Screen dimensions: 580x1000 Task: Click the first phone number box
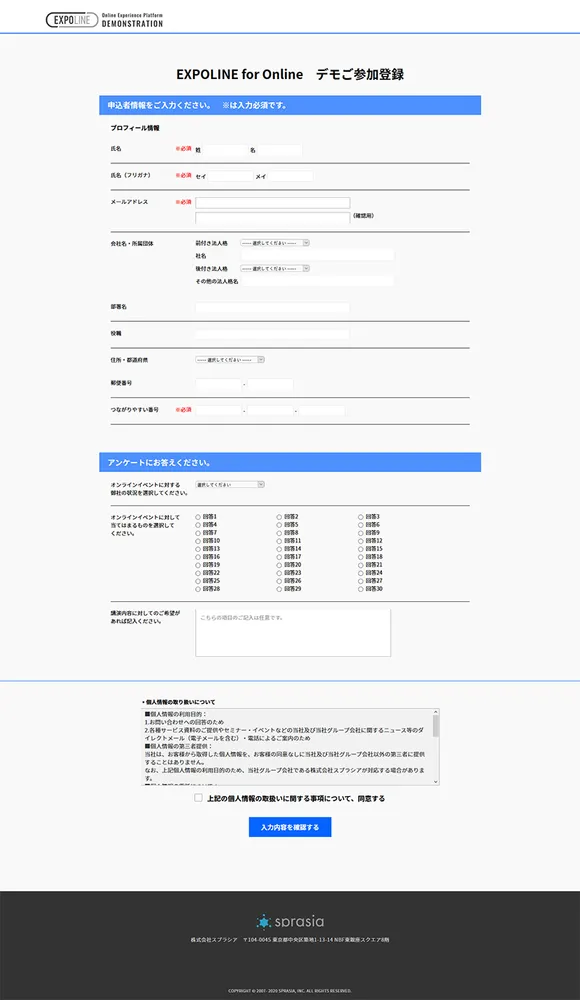218,410
